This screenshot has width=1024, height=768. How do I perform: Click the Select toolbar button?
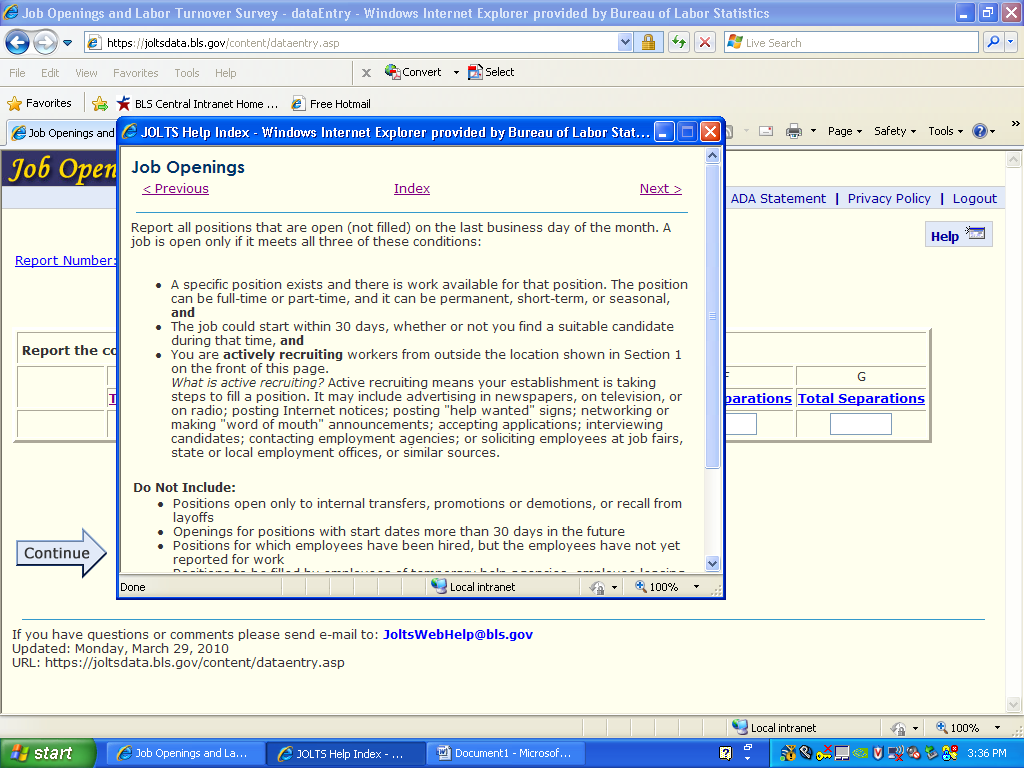pyautogui.click(x=491, y=72)
